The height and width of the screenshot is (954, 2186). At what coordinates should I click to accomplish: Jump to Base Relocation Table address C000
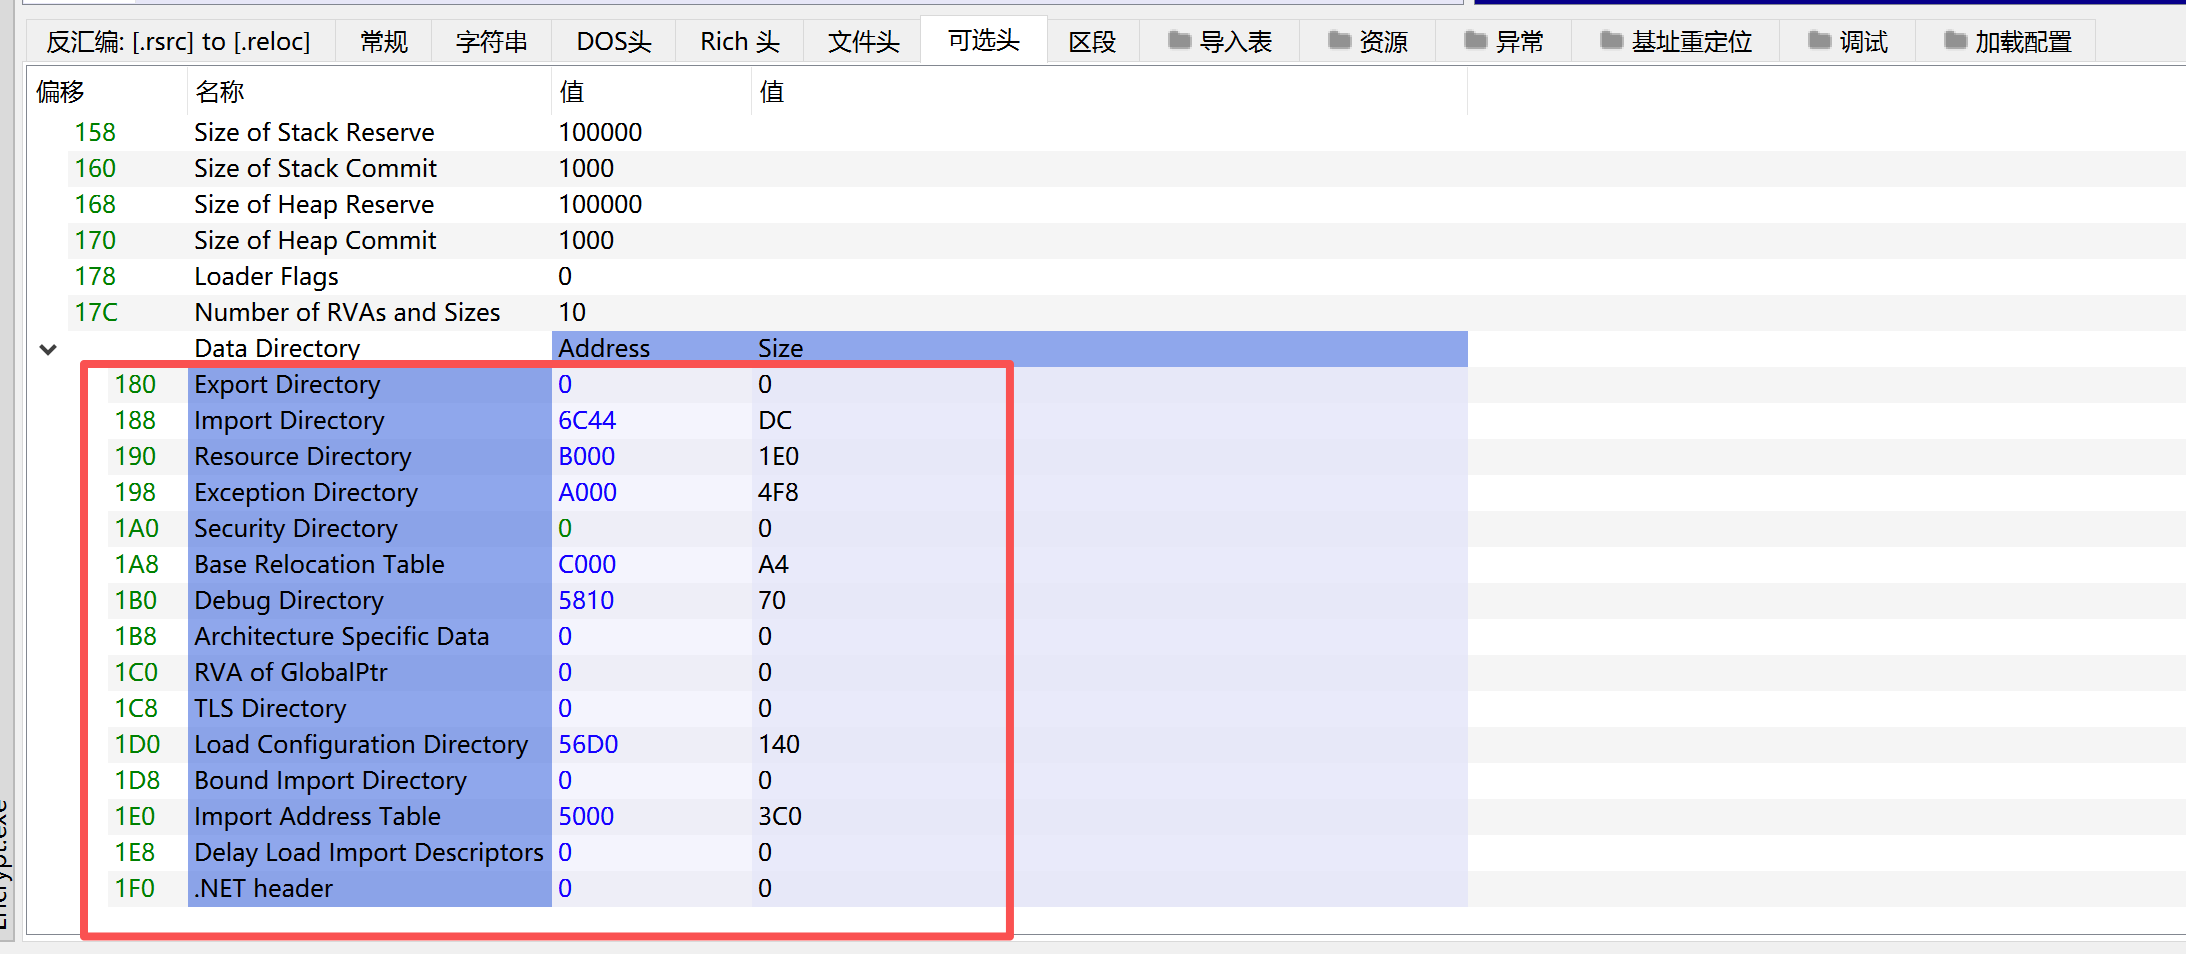(x=587, y=565)
